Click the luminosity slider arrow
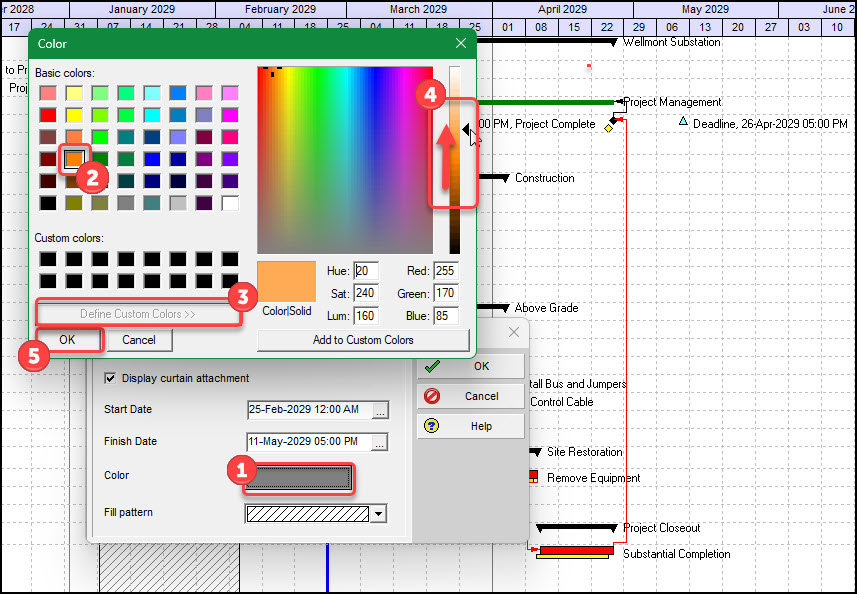Viewport: 857px width, 594px height. point(465,130)
